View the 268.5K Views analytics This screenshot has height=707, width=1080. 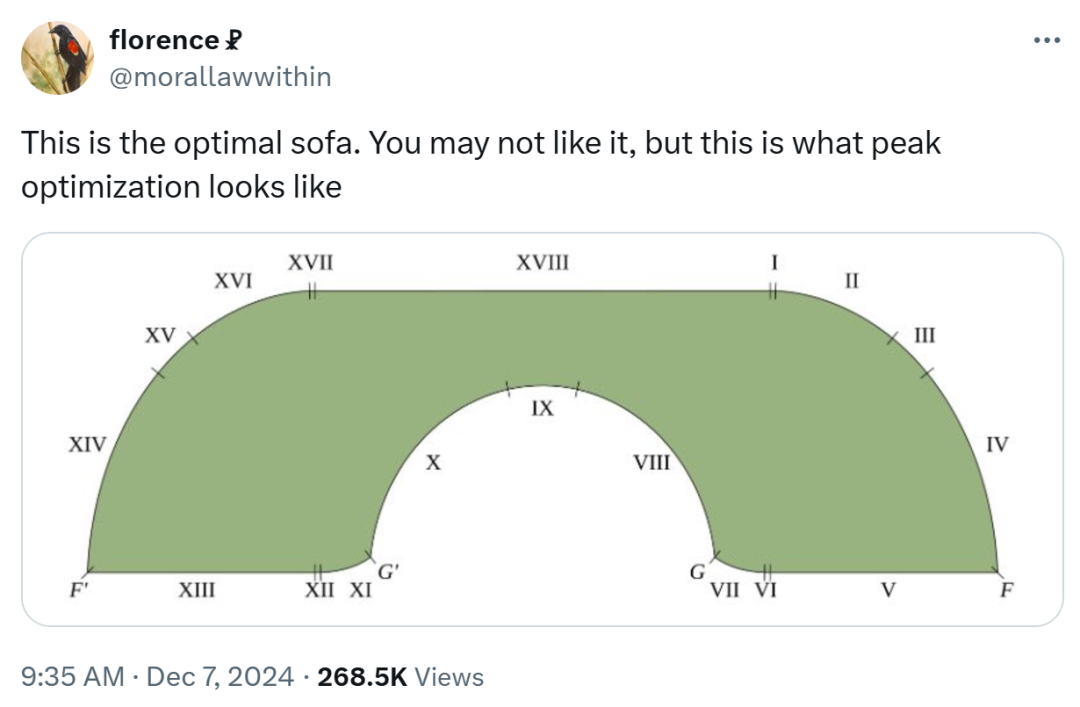click(x=400, y=677)
